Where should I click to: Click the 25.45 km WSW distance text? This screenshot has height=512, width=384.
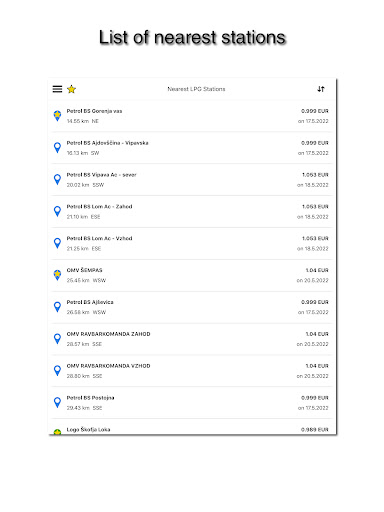(86, 280)
